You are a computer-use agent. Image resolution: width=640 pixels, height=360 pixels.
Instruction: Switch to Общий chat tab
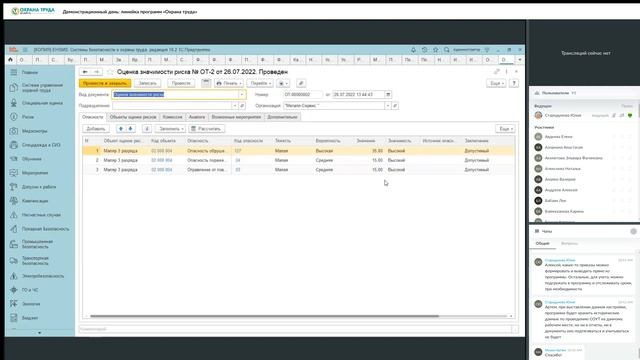pos(542,244)
